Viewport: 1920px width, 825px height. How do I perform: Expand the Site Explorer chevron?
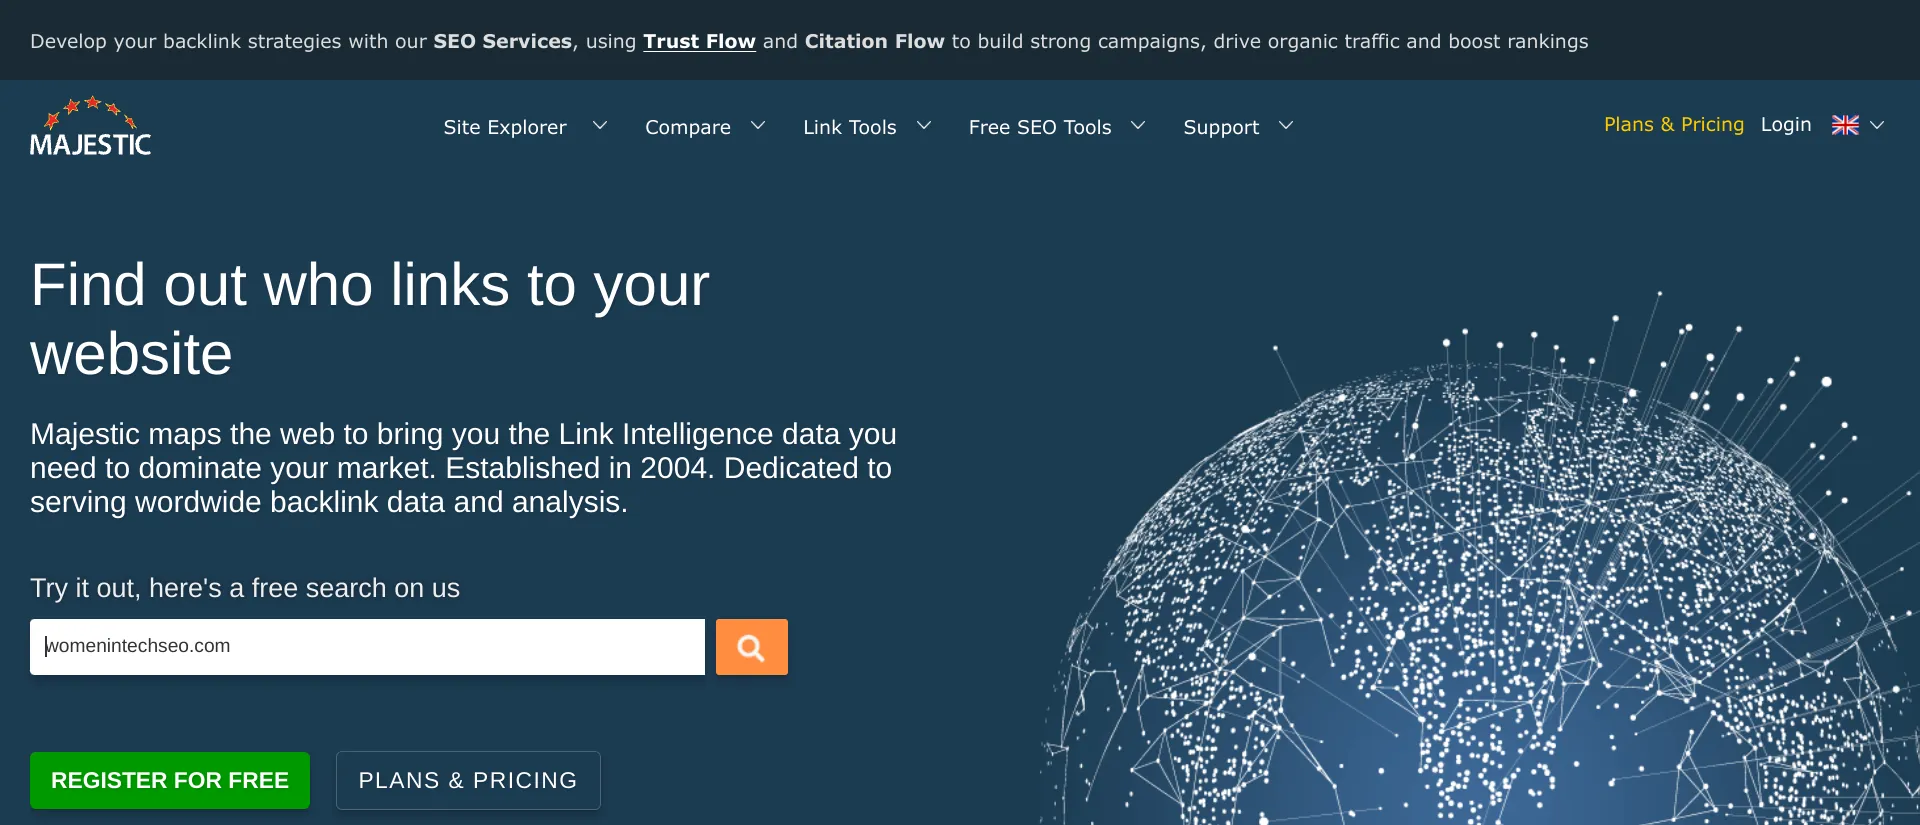pos(600,126)
